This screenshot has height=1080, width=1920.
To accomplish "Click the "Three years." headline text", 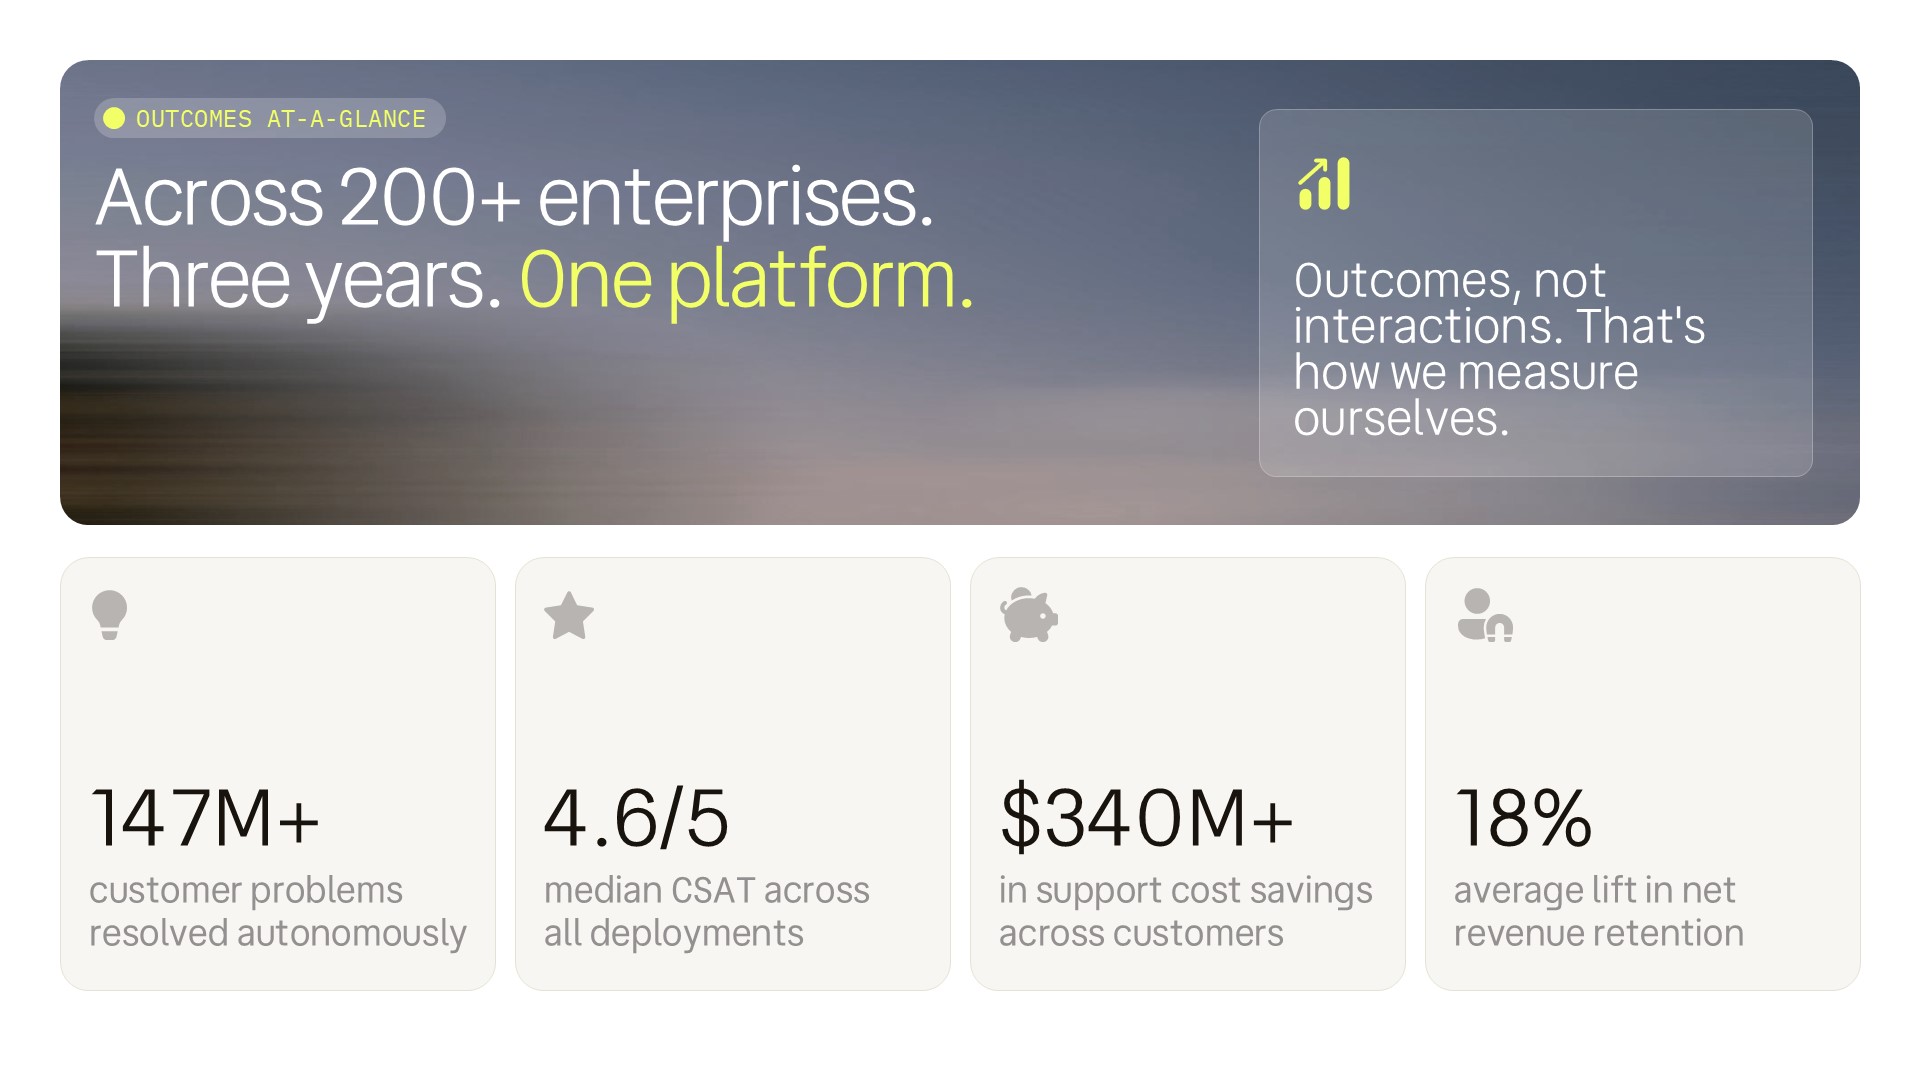I will pyautogui.click(x=299, y=280).
